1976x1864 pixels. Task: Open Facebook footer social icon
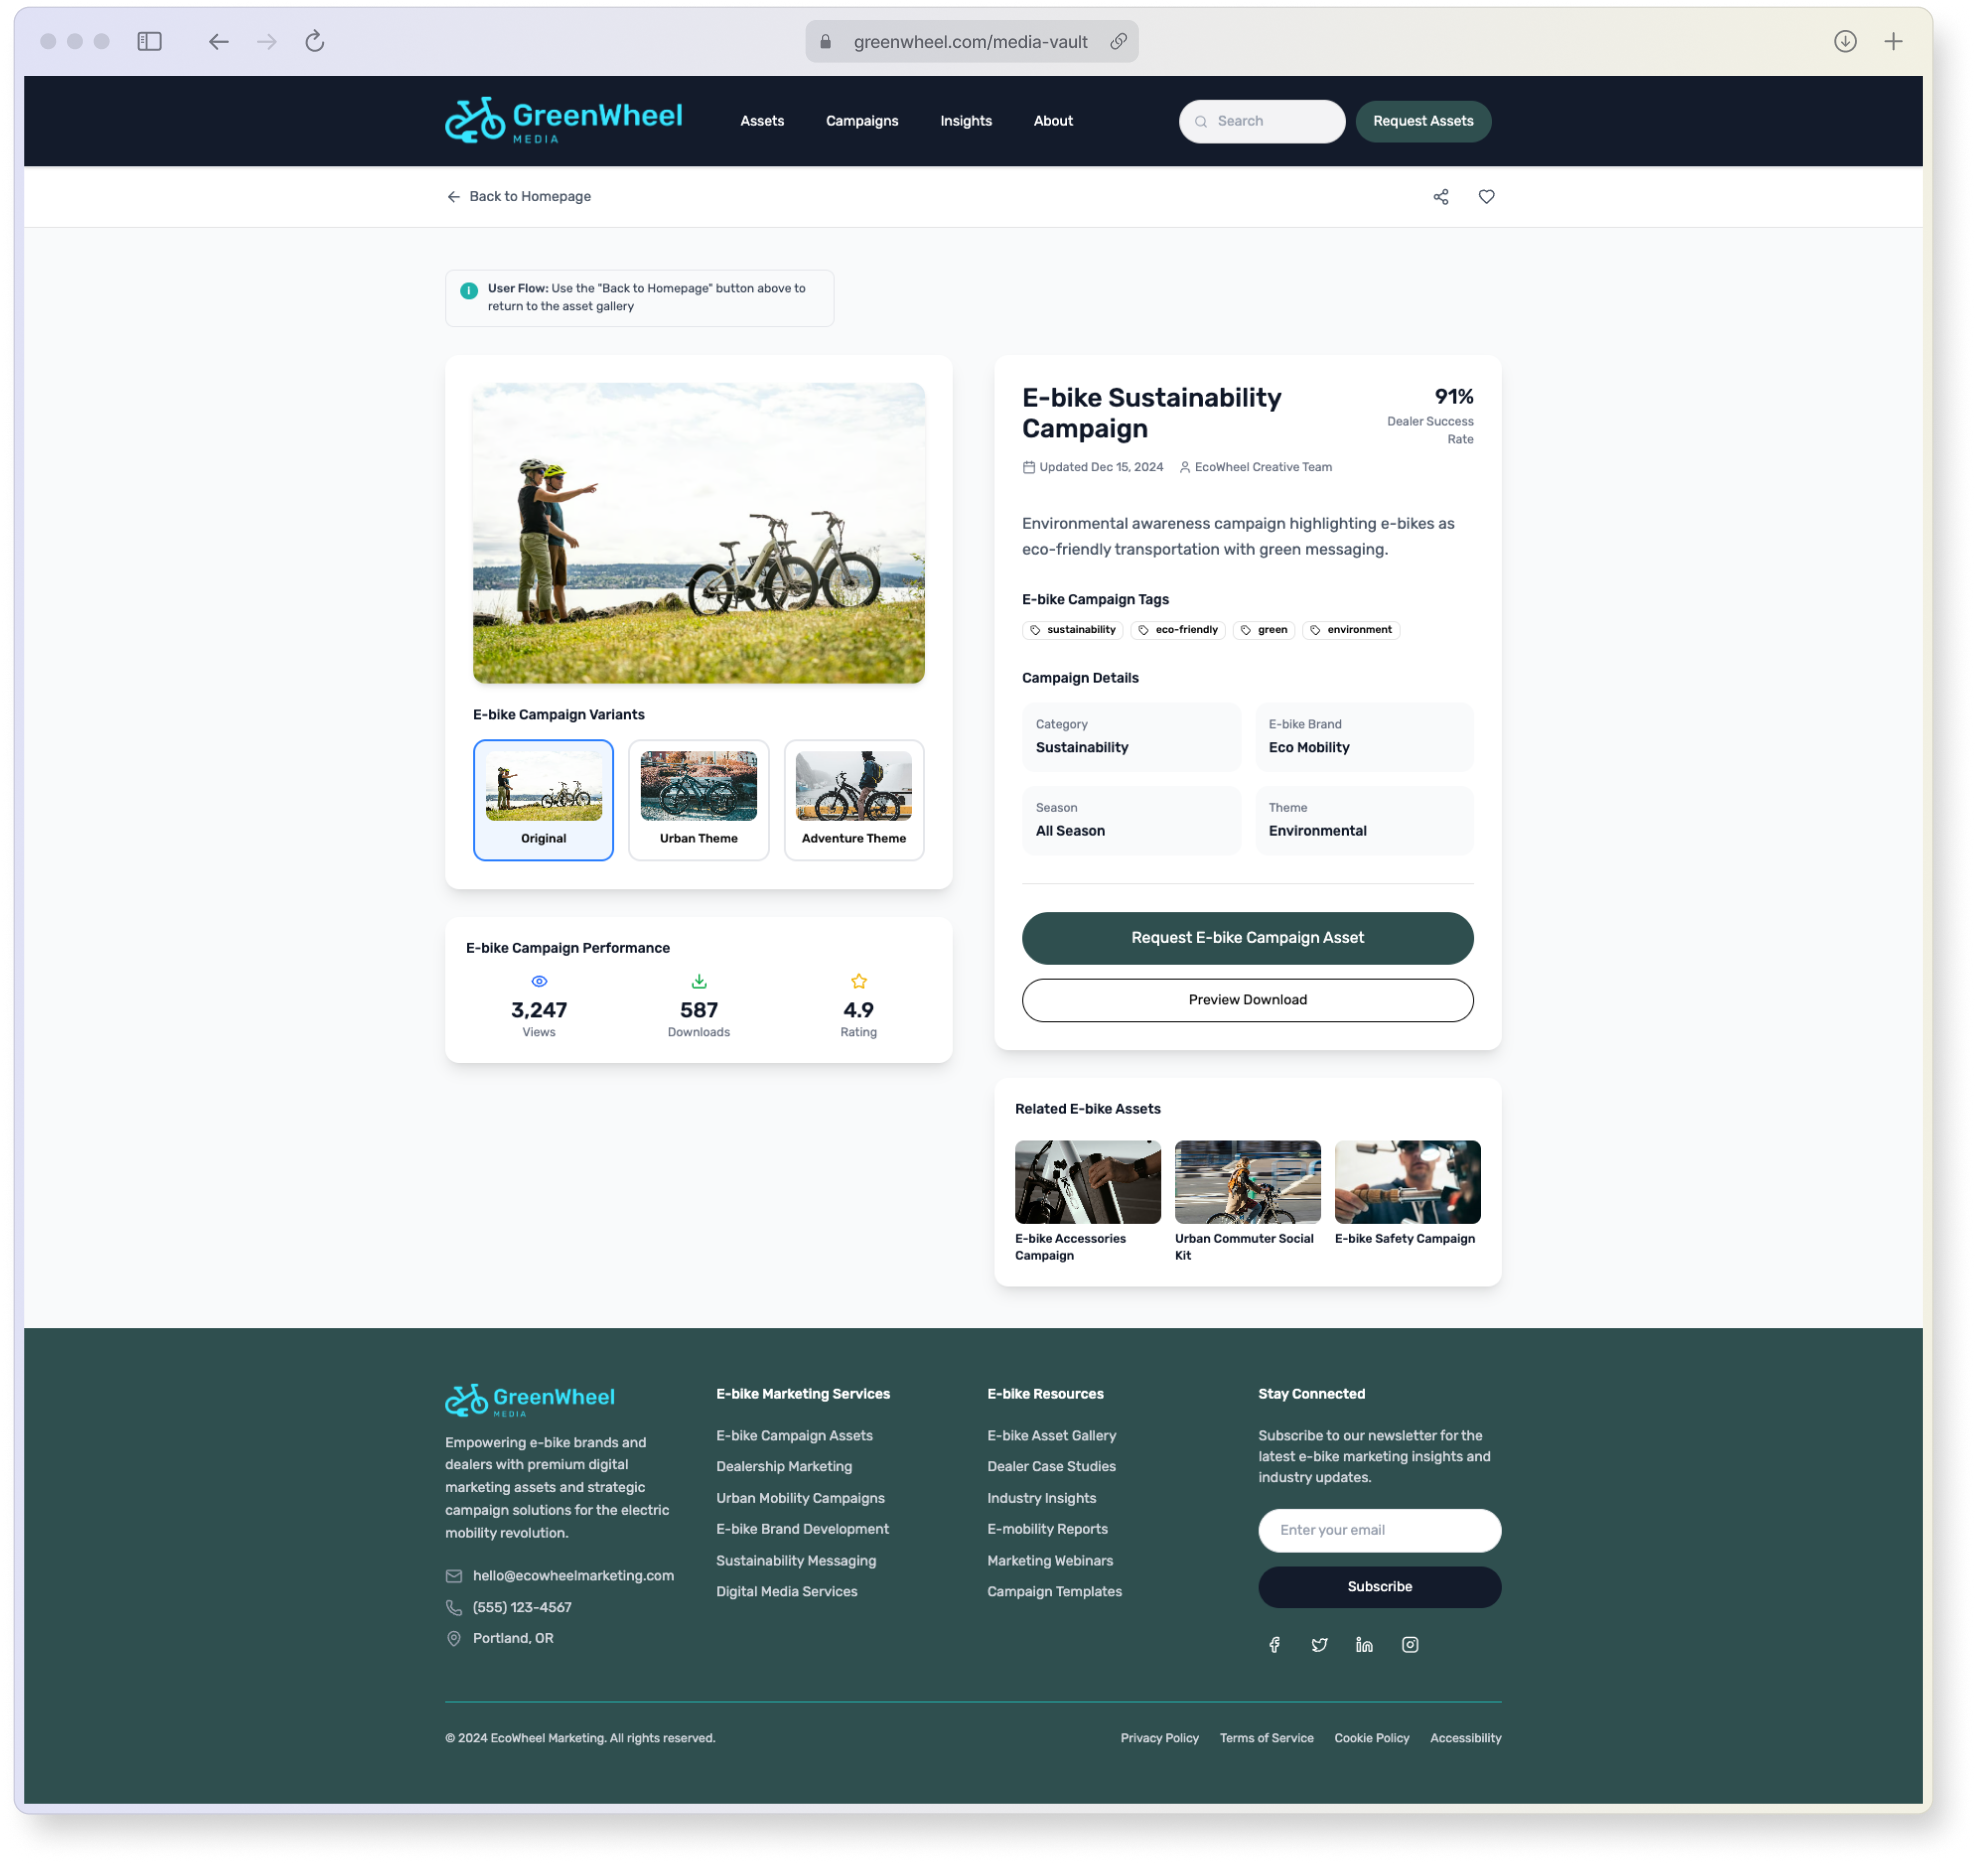point(1274,1645)
